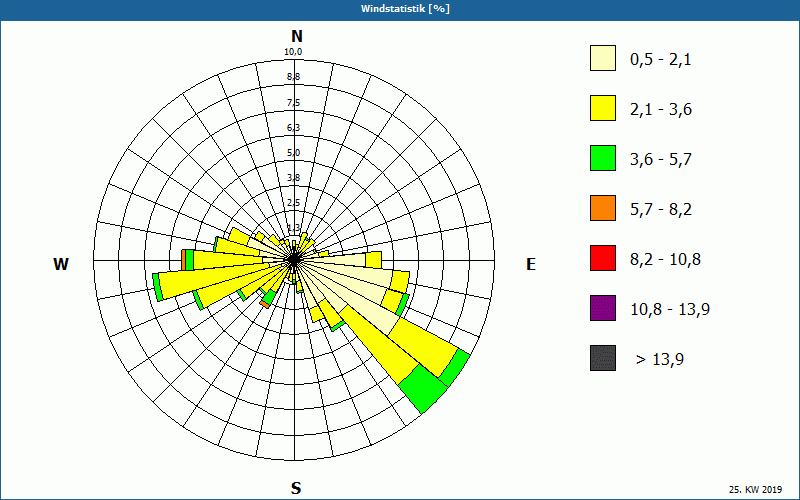Click the orange 5,7 - 8,2 legend swatch
Screen dimensions: 800x500
(x=603, y=208)
